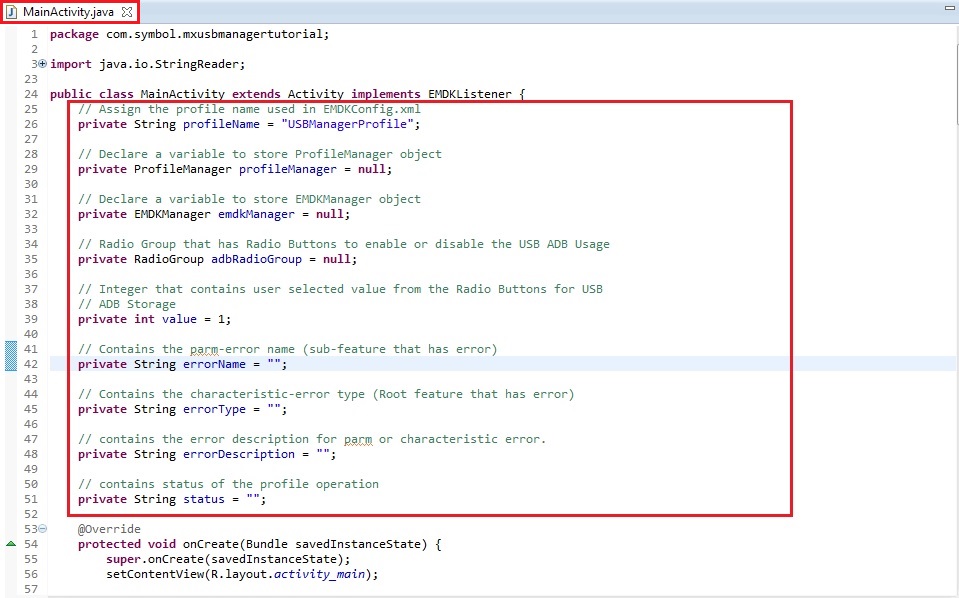The height and width of the screenshot is (598, 959).
Task: Click the underlined word parm on line 41
Action: pos(202,349)
